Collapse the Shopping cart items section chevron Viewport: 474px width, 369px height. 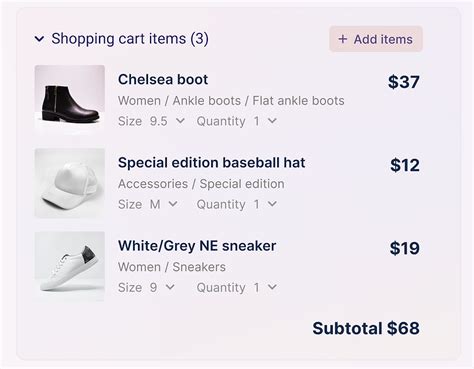(x=39, y=39)
